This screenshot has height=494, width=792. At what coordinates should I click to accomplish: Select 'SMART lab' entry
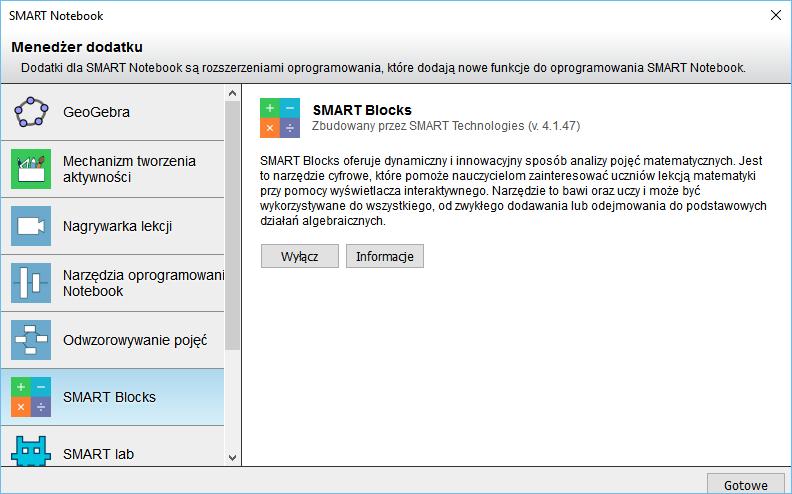pyautogui.click(x=98, y=454)
